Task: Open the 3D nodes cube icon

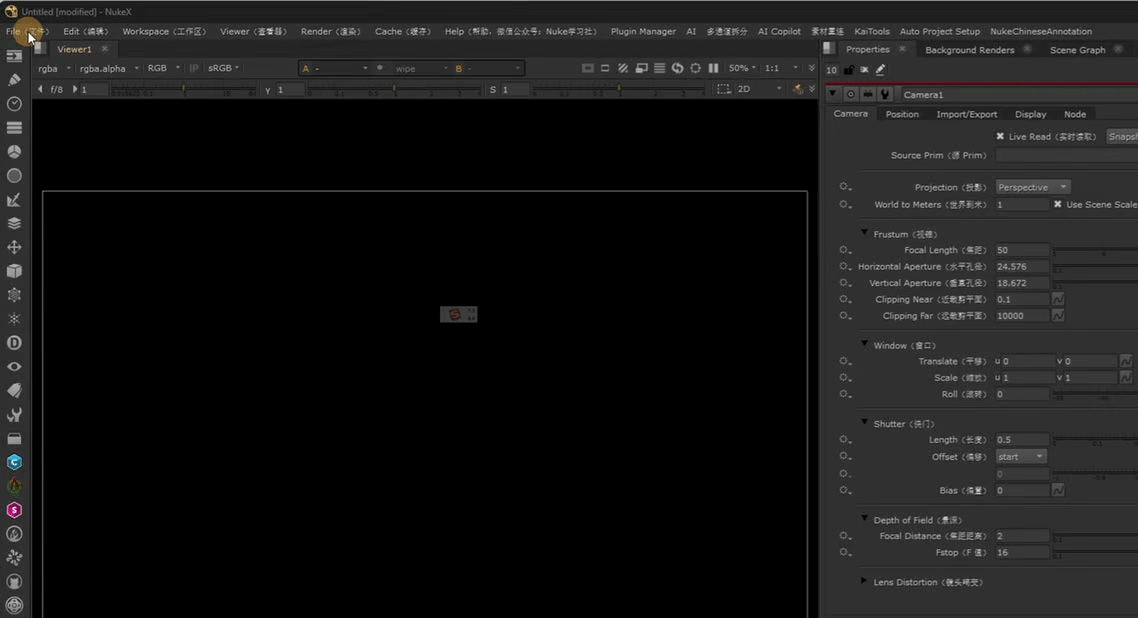Action: coord(14,271)
